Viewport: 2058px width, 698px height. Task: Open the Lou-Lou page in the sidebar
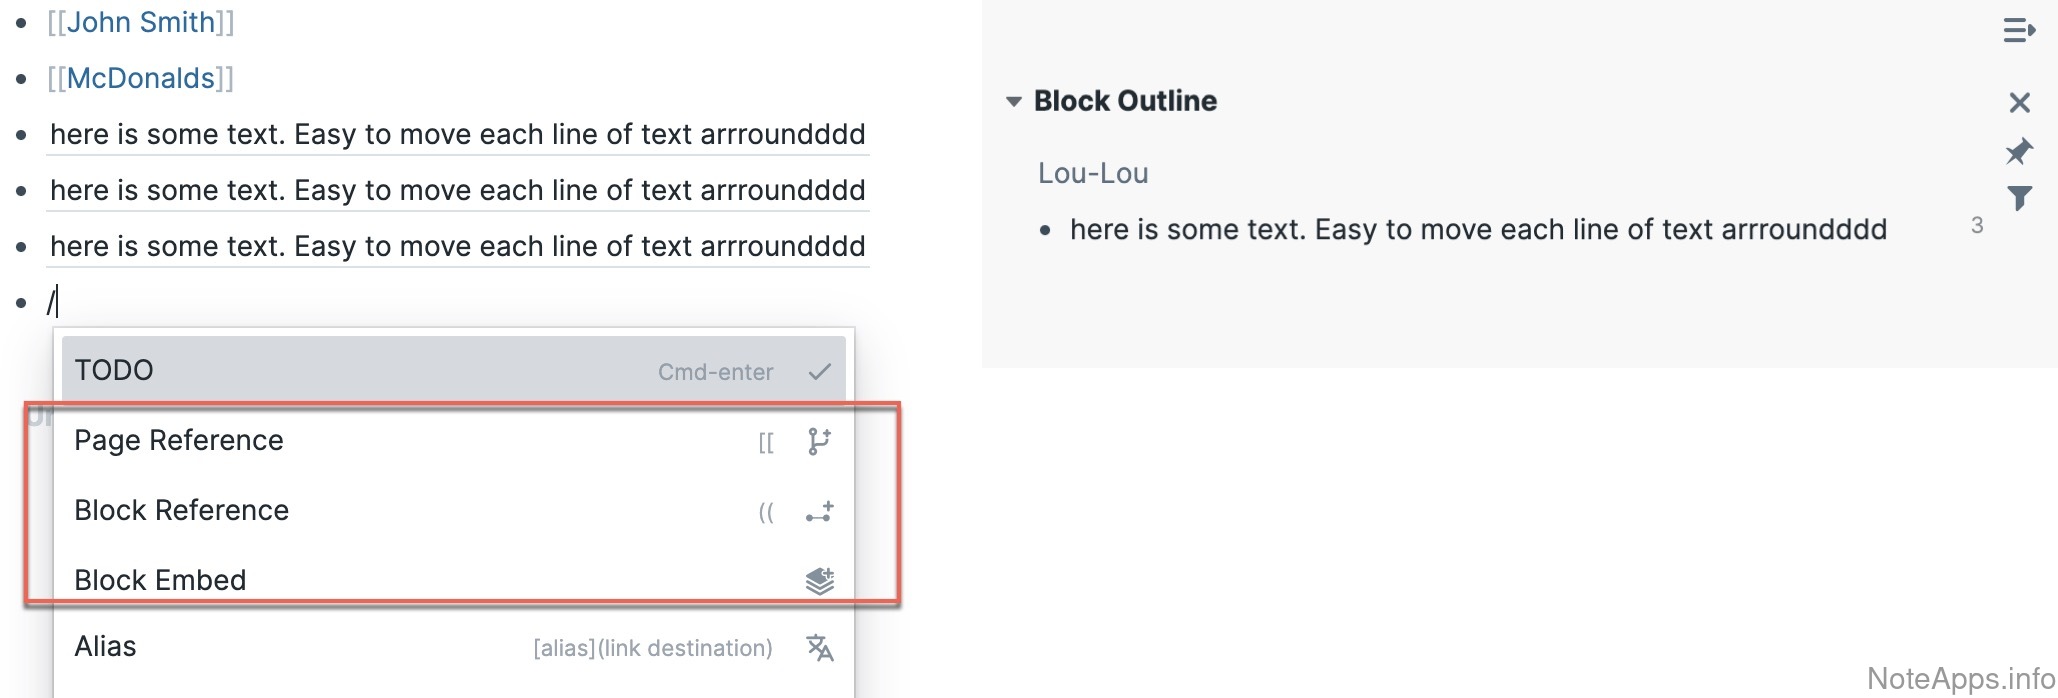point(1093,174)
